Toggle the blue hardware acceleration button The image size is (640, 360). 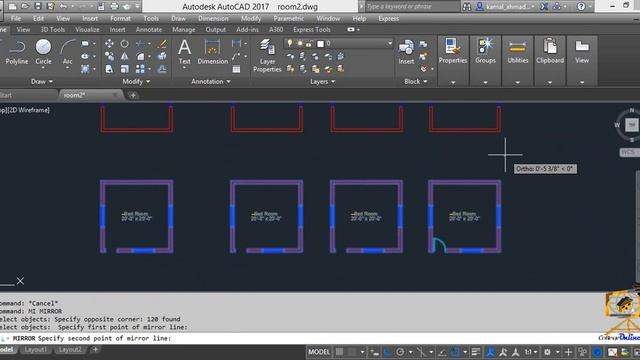[x=598, y=352]
